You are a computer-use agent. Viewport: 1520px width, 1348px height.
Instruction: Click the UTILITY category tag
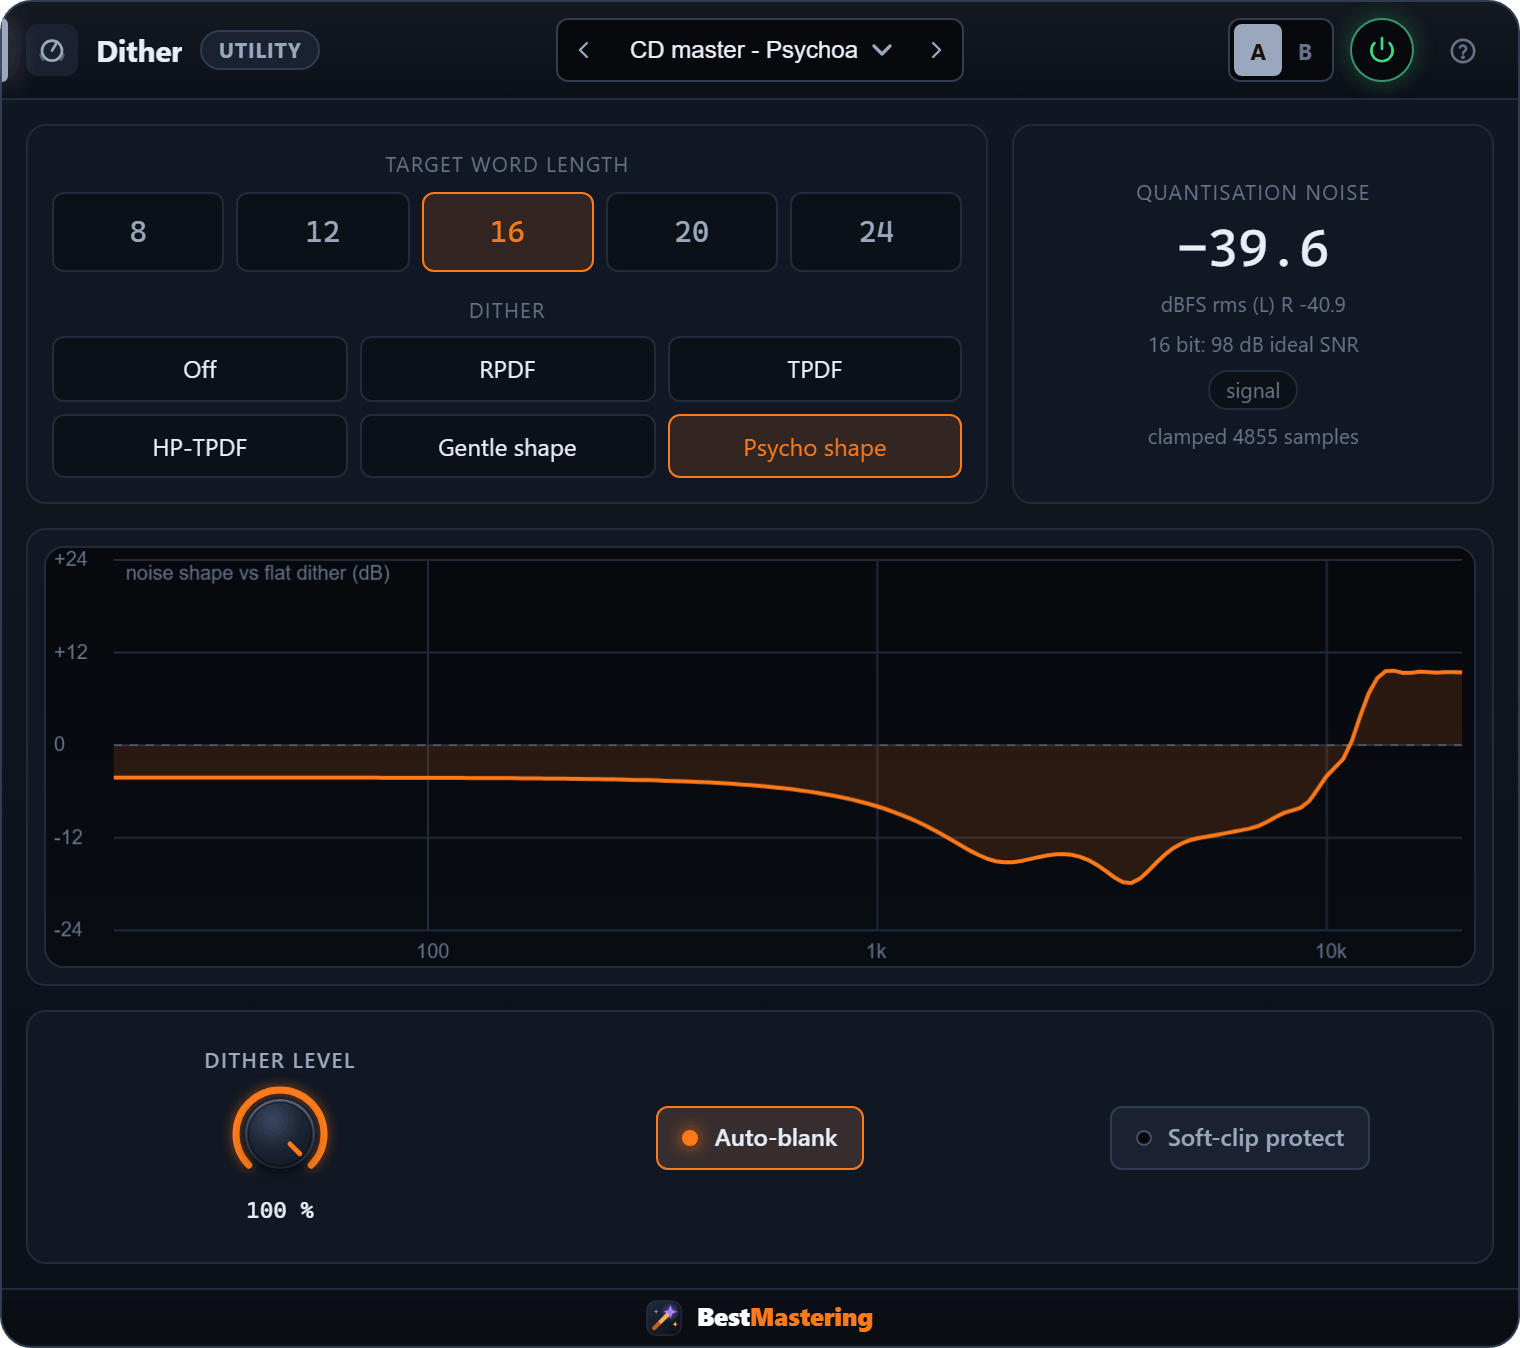(x=260, y=50)
